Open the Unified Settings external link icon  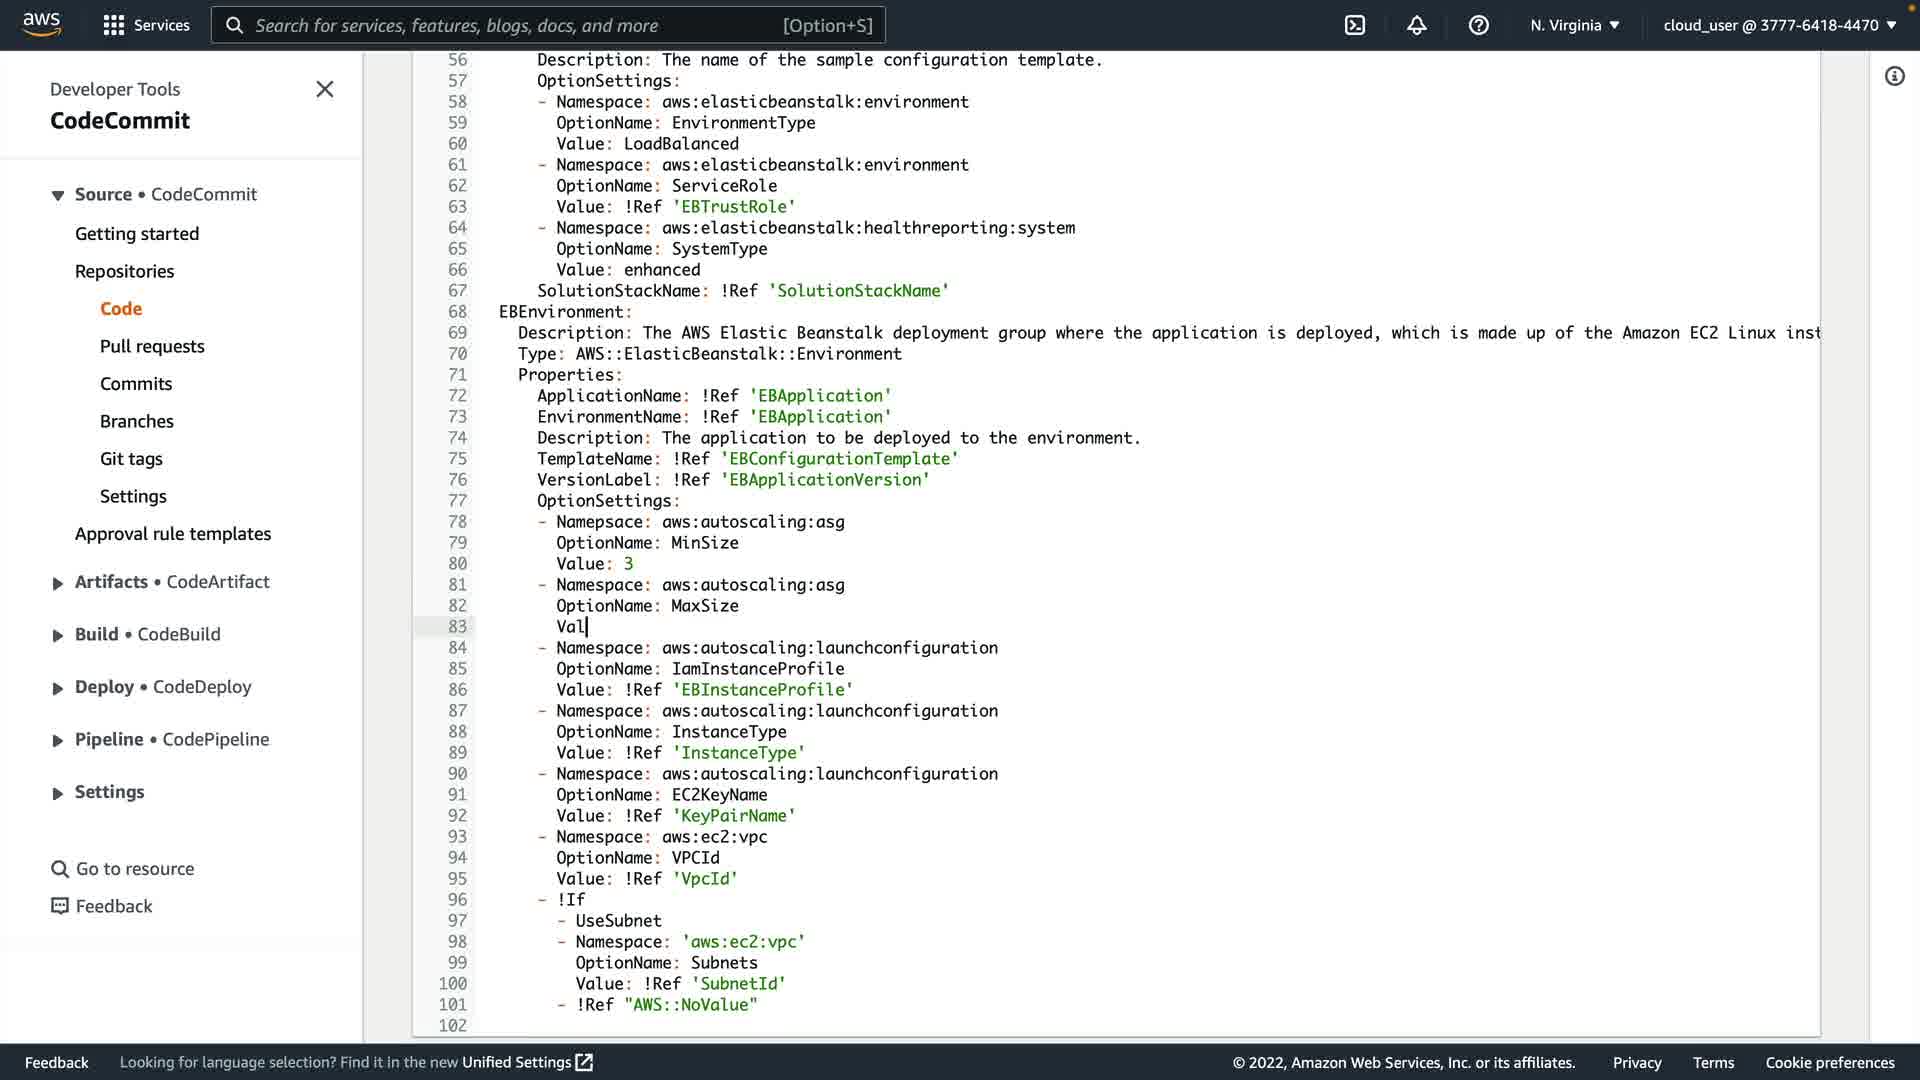[x=584, y=1062]
